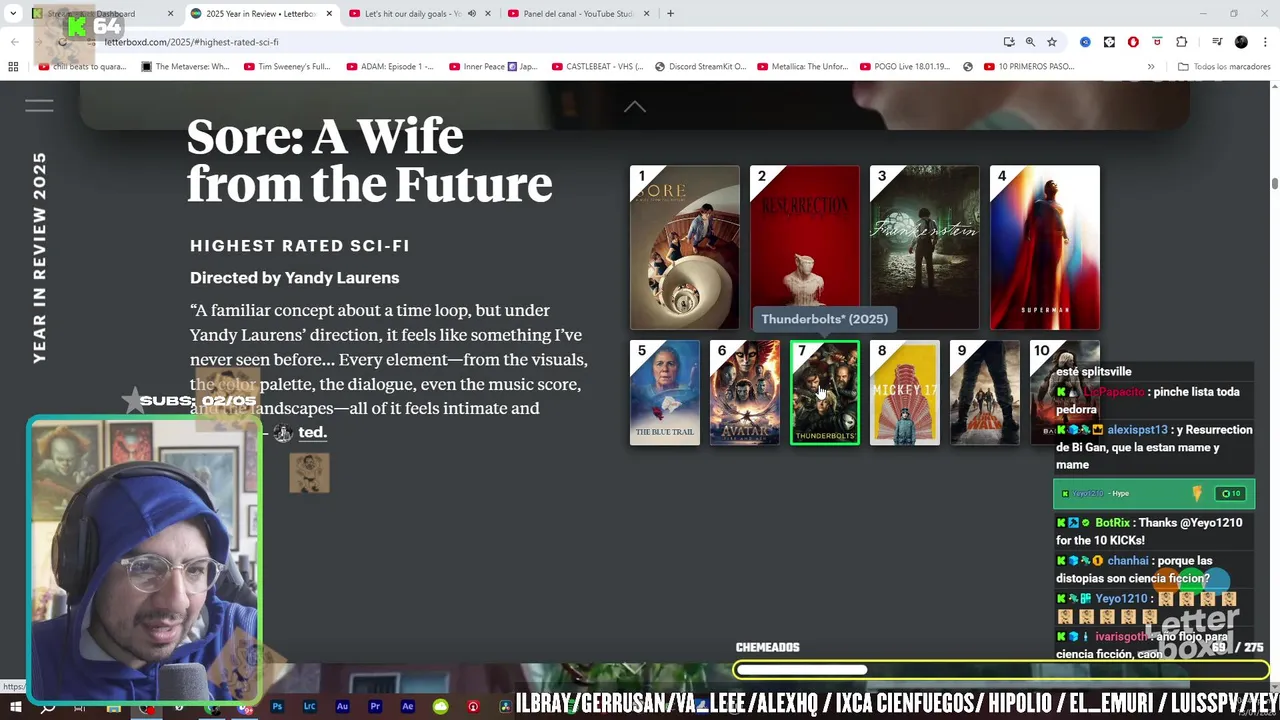Switch to the 2025 Year in Review tab
The height and width of the screenshot is (720, 1280).
[260, 14]
